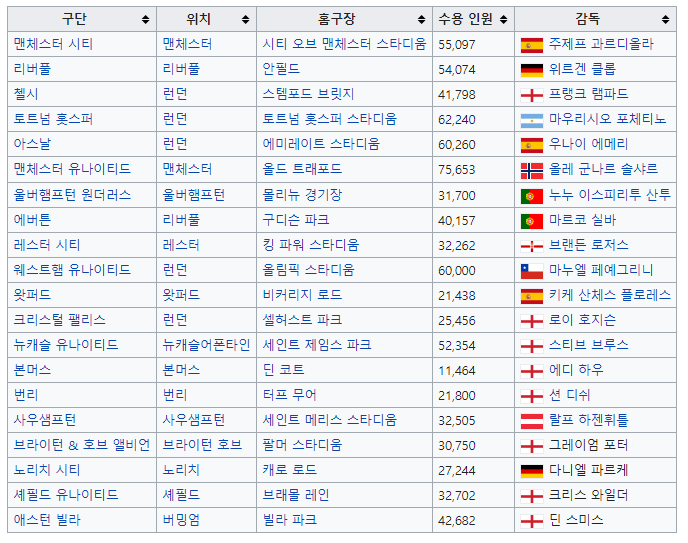Click Germany flag next to 다니엘 파르케

(532, 471)
